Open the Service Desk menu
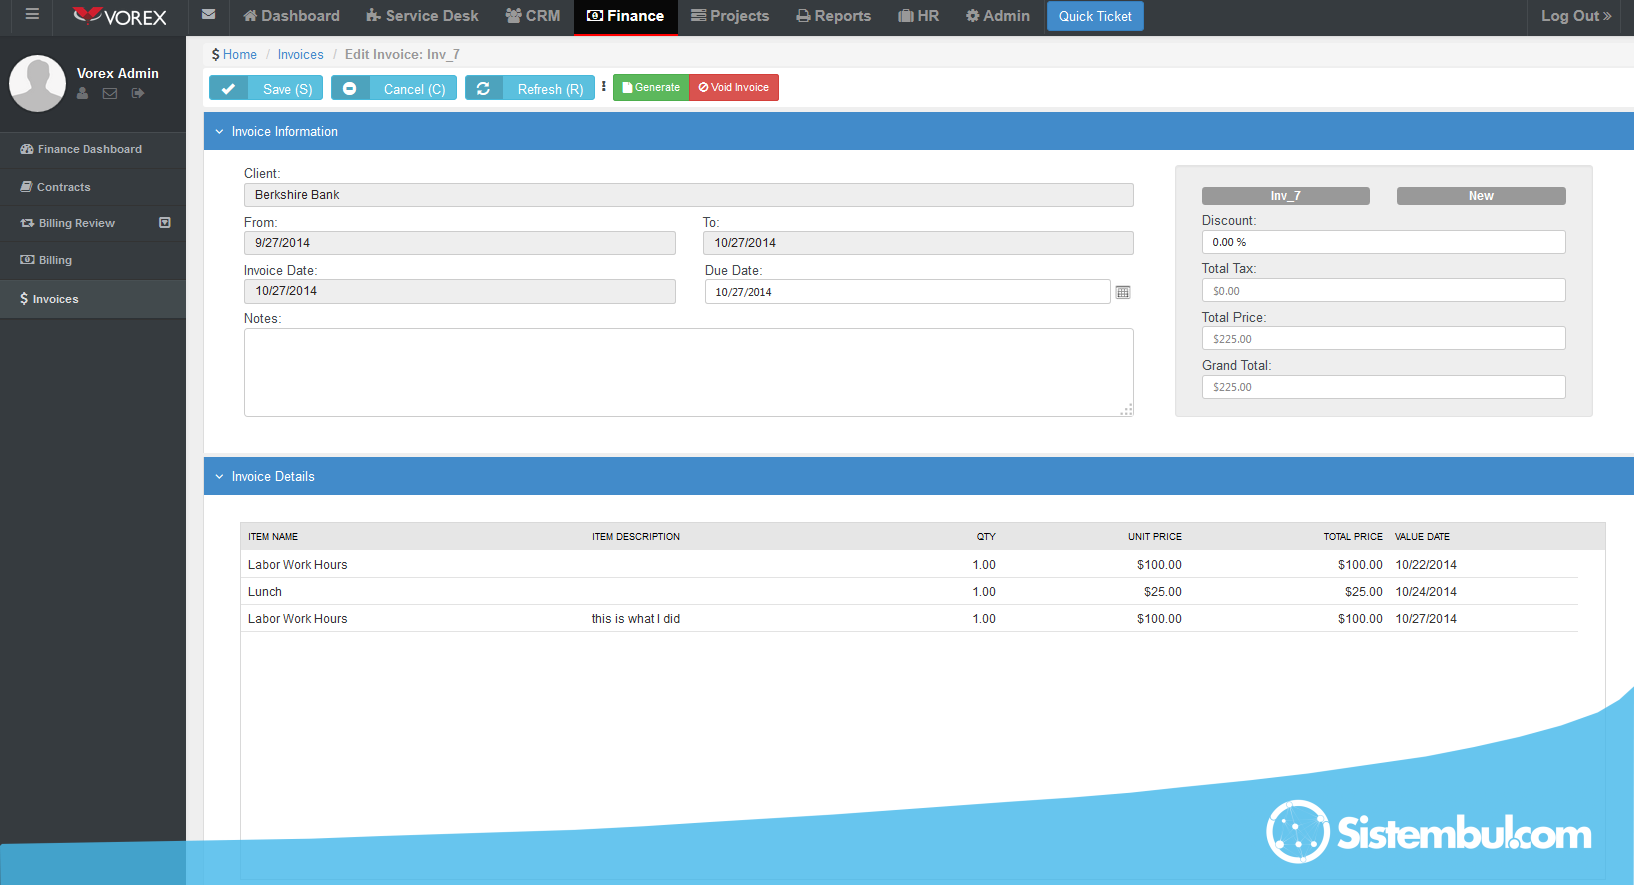This screenshot has width=1634, height=885. point(422,16)
